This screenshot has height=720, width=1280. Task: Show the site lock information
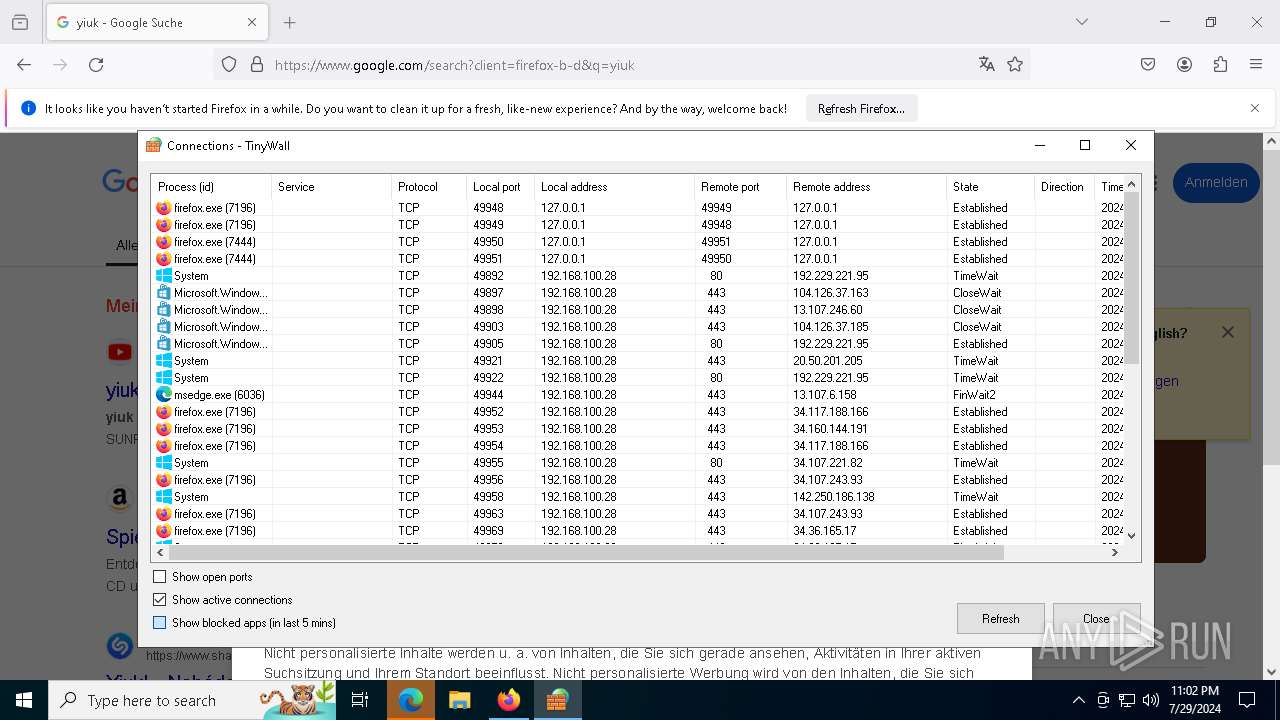click(x=257, y=65)
